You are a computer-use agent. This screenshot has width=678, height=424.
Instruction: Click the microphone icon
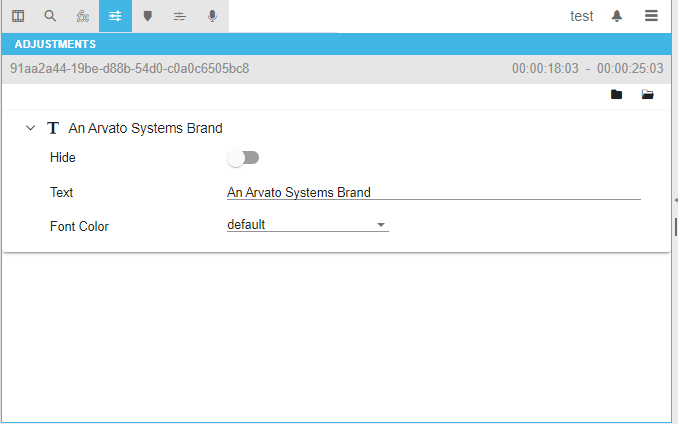212,16
